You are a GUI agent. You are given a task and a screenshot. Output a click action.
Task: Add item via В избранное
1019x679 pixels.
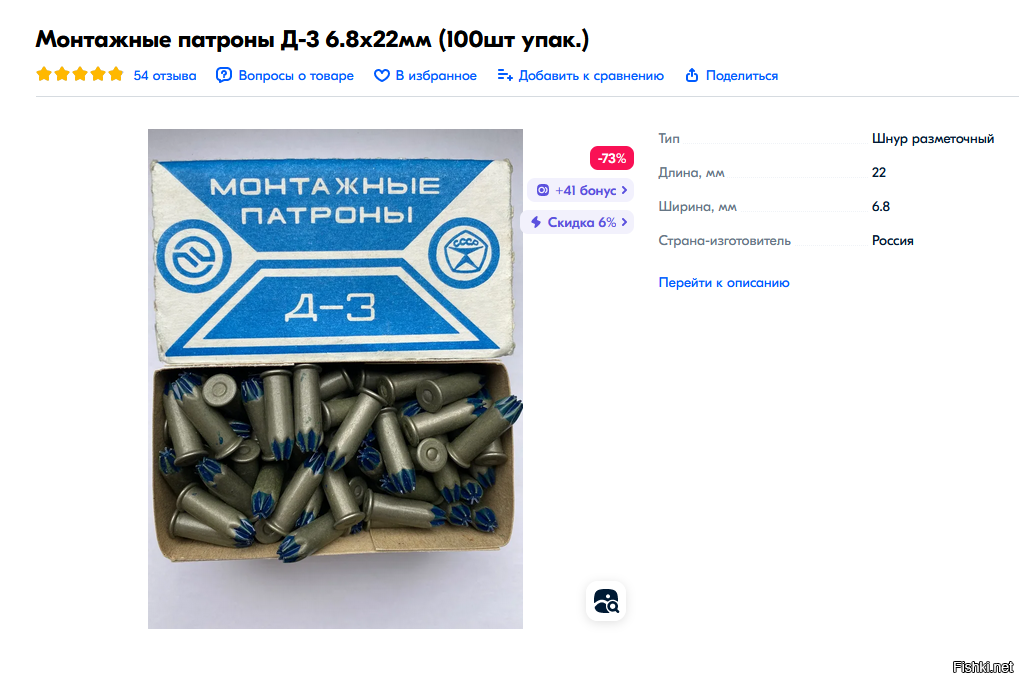436,75
